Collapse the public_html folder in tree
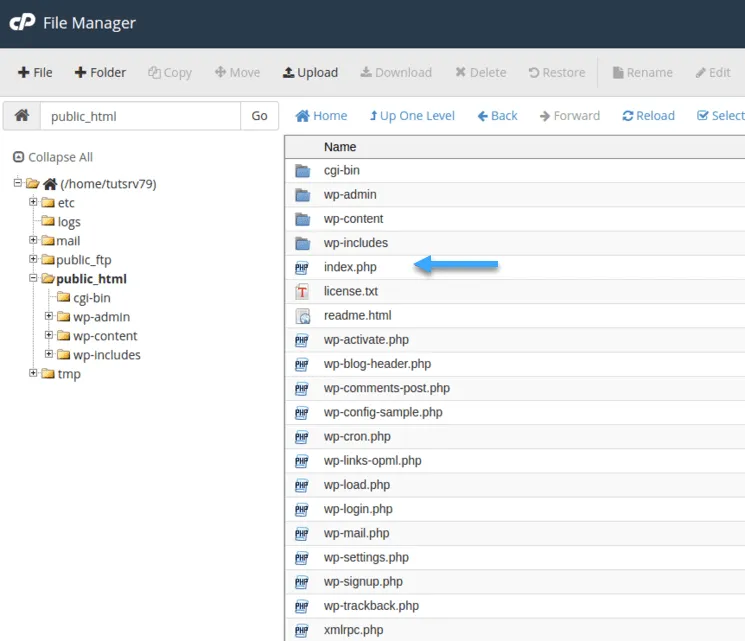The height and width of the screenshot is (641, 745). 33,277
